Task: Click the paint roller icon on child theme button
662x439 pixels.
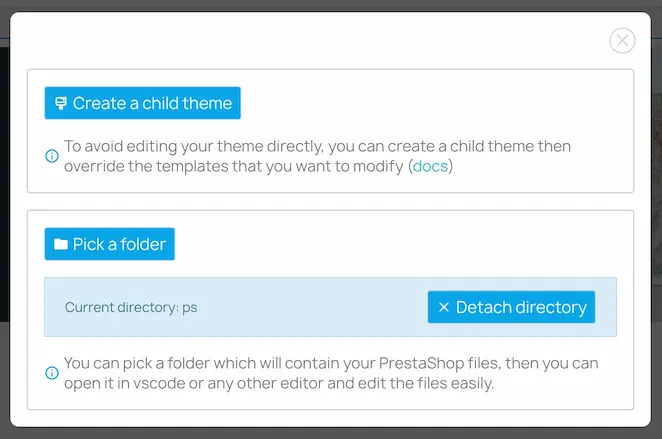Action: (x=61, y=103)
